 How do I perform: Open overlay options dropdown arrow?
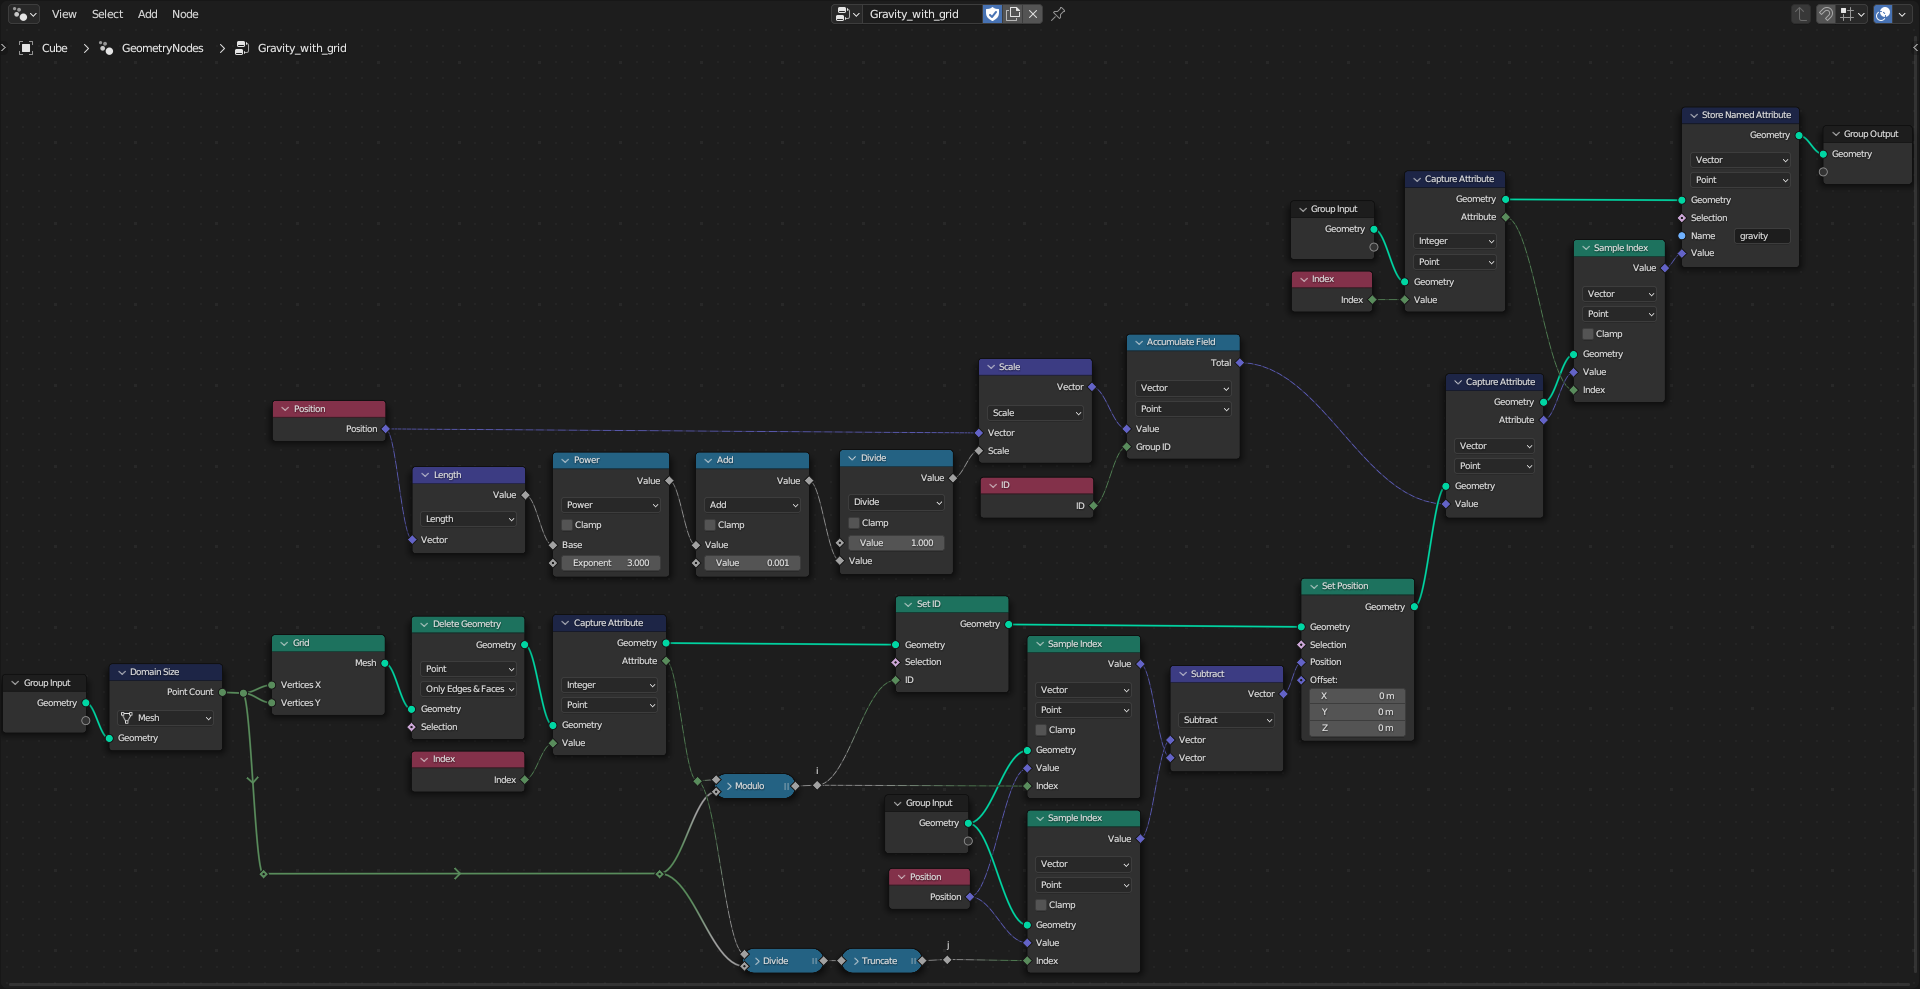click(1902, 14)
